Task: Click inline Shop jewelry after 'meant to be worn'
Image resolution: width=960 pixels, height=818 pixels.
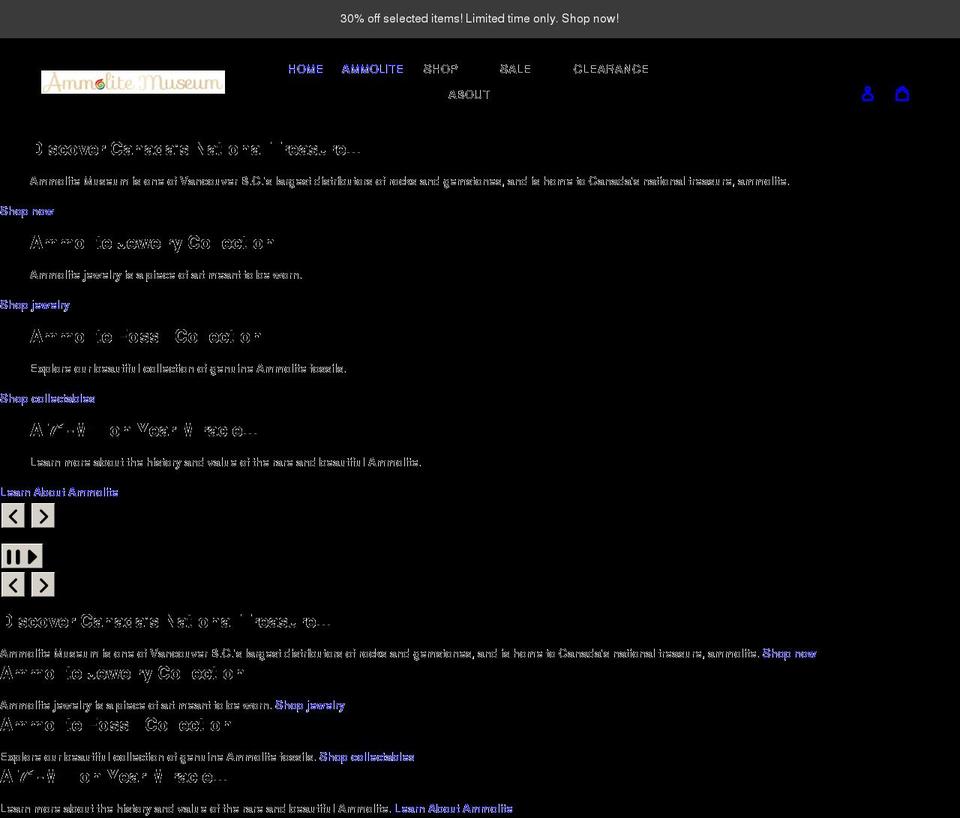Action: click(310, 705)
